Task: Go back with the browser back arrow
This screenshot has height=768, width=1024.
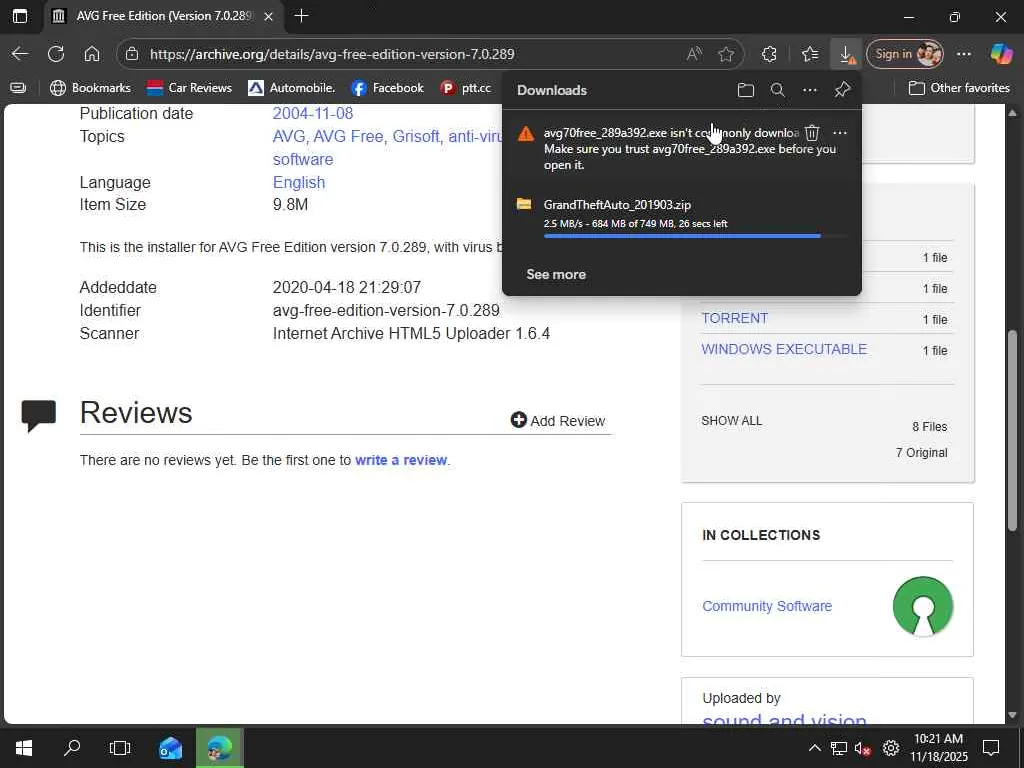Action: pos(20,54)
